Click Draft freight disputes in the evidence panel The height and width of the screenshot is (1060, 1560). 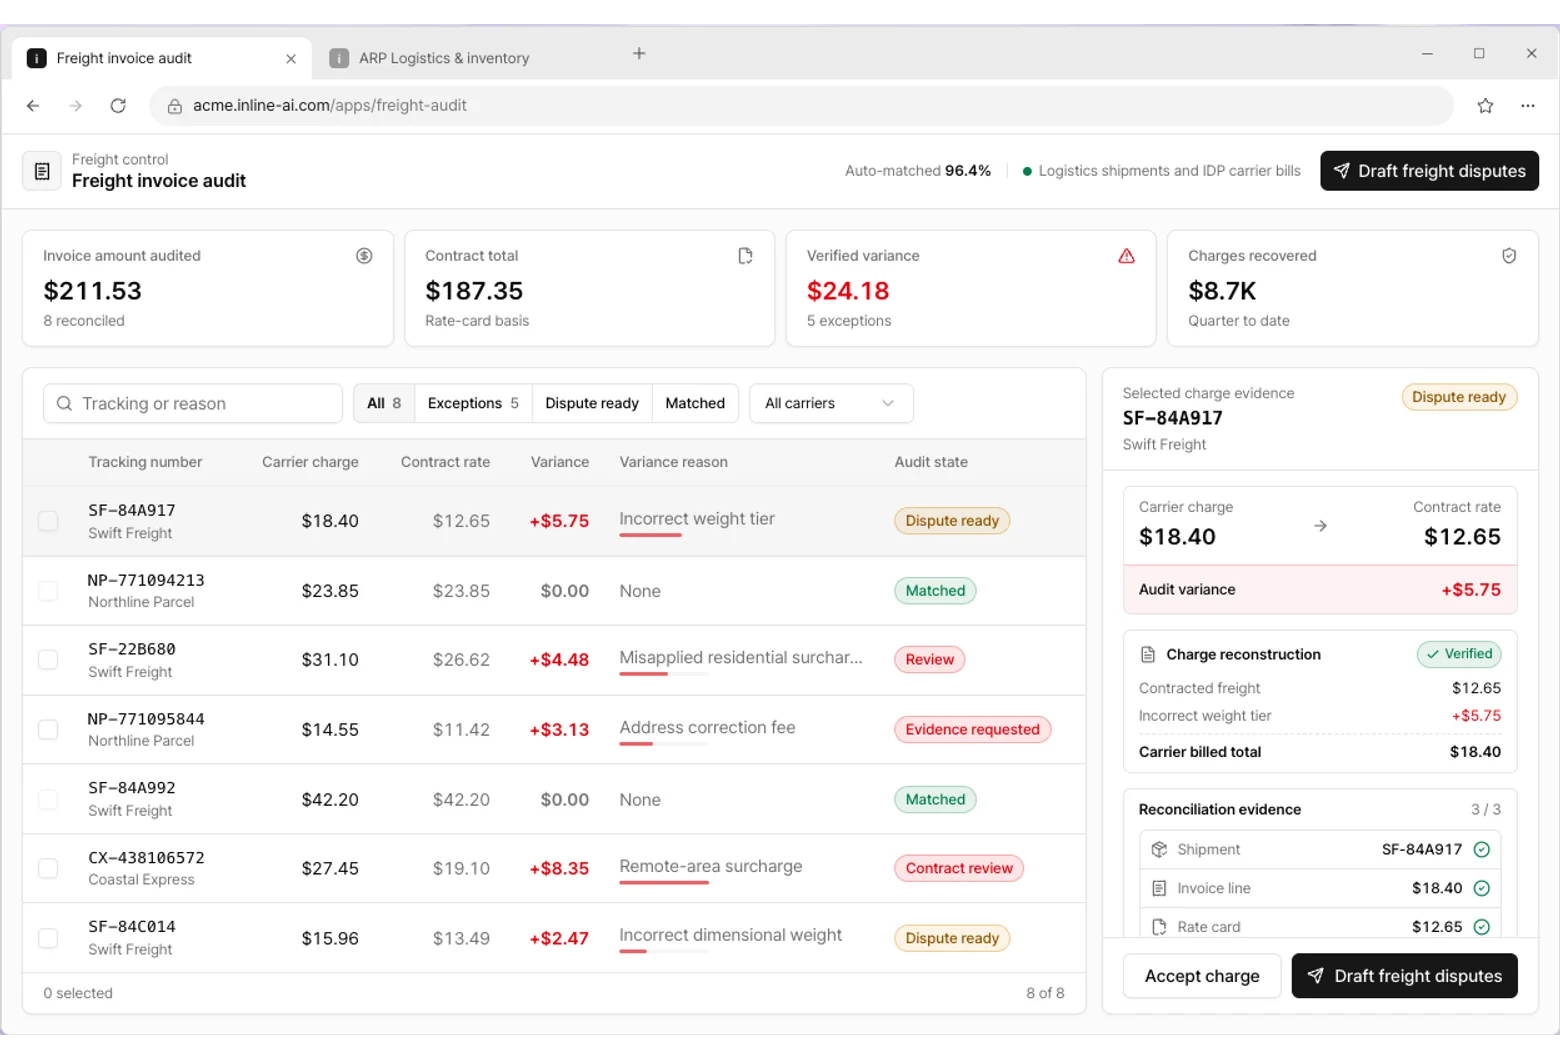(x=1404, y=976)
